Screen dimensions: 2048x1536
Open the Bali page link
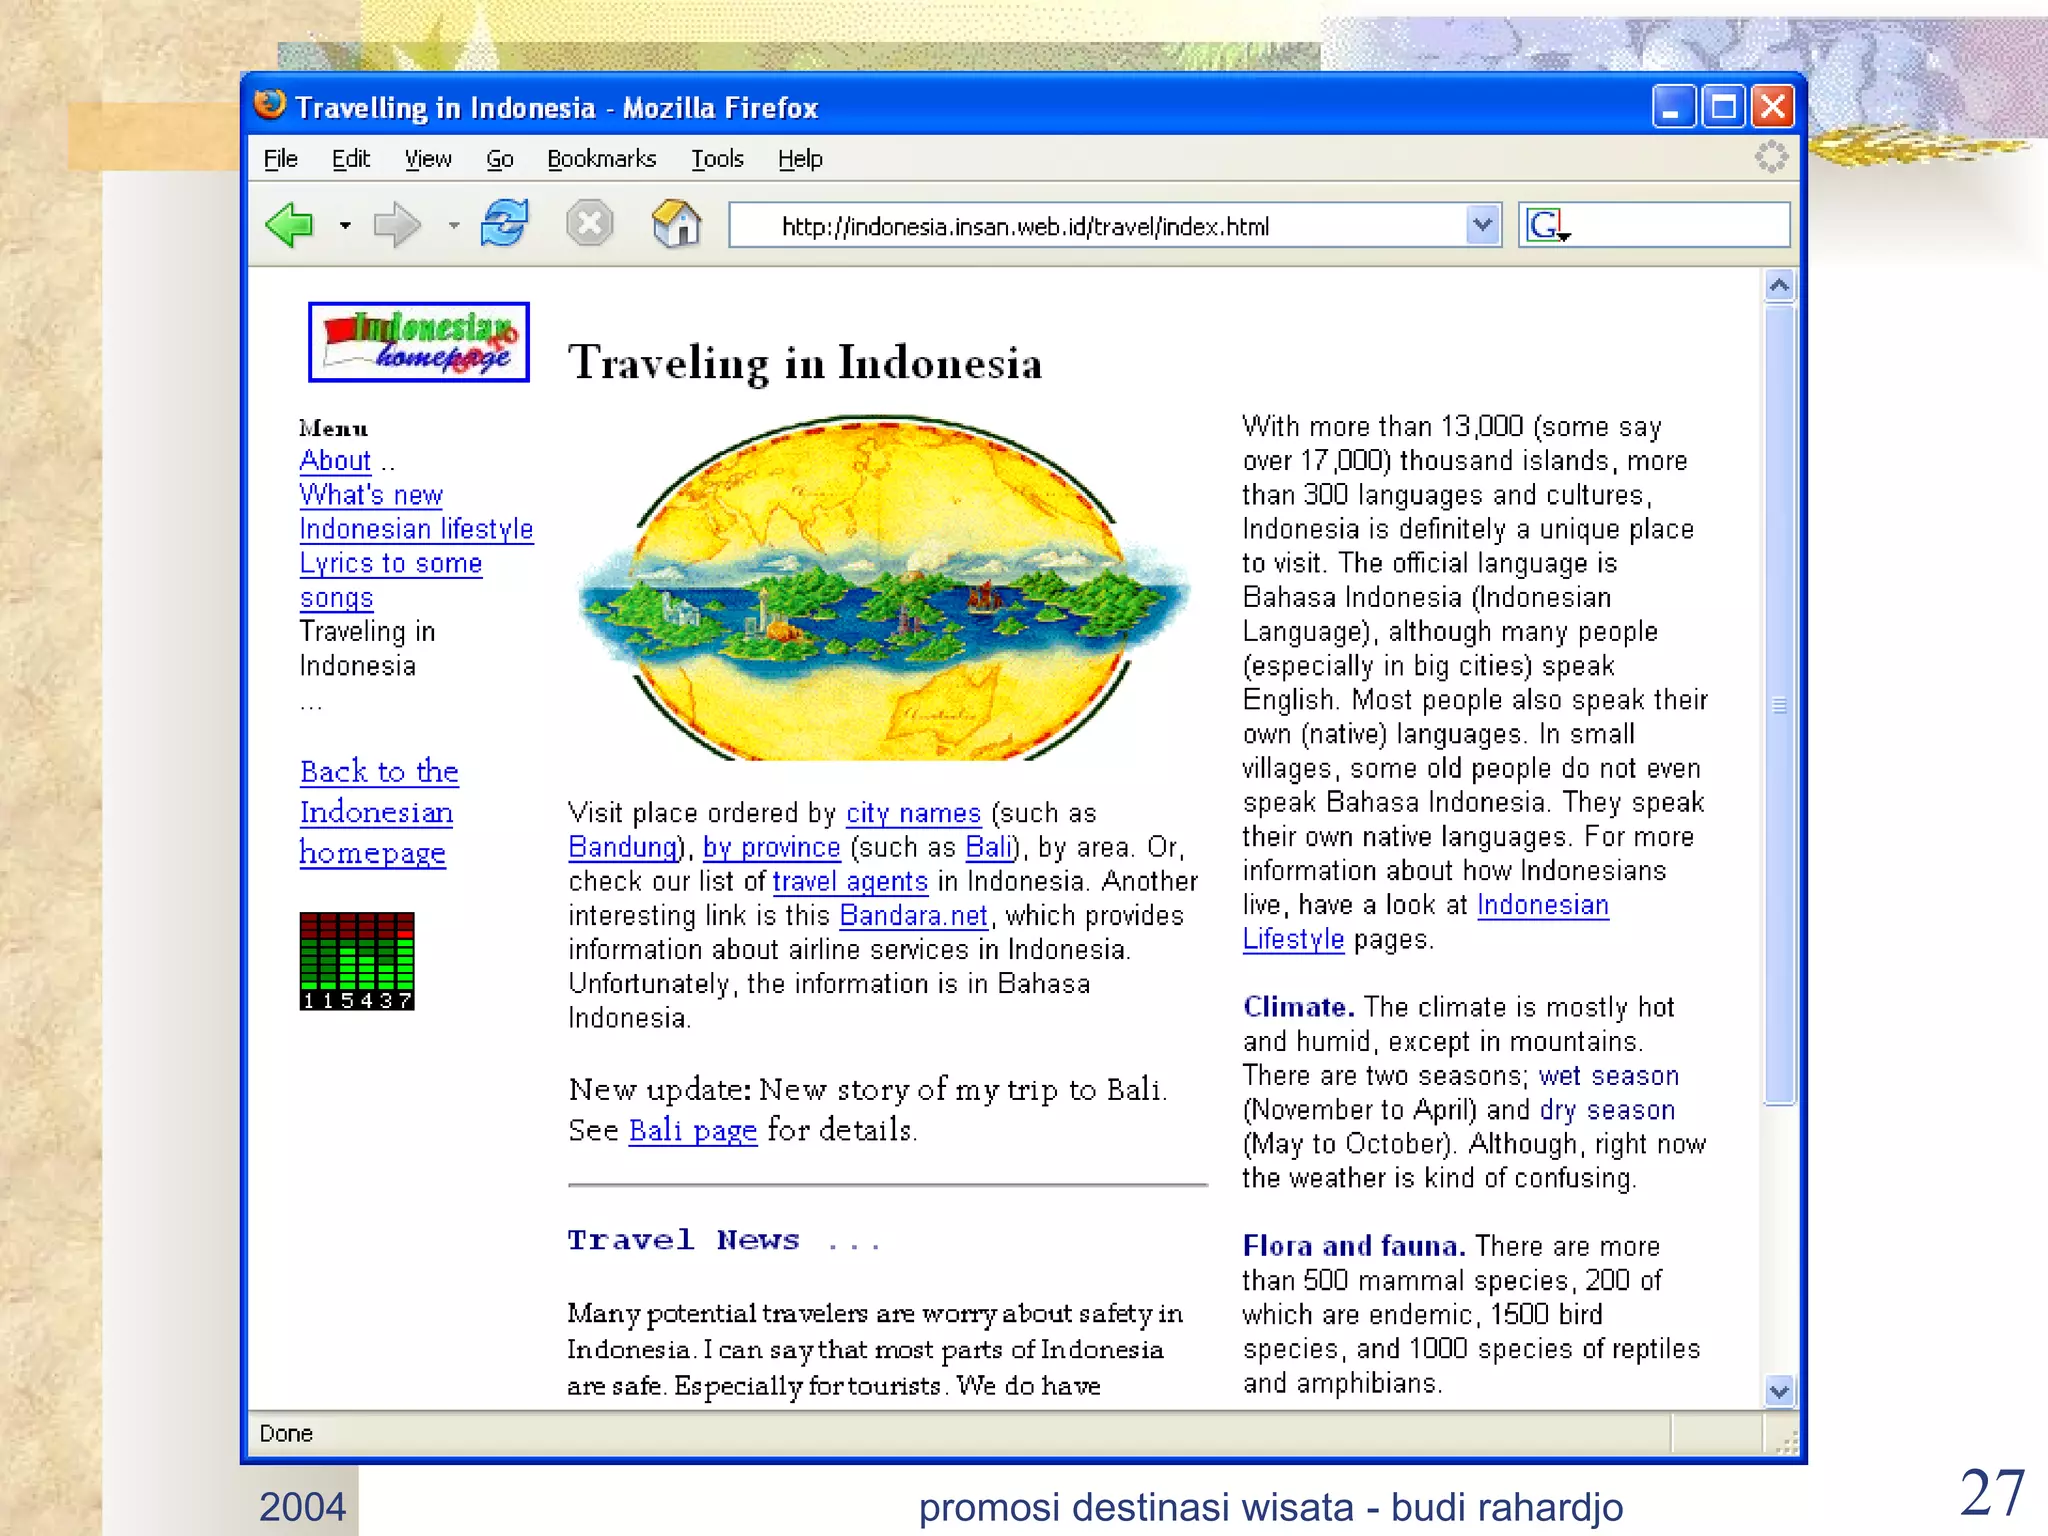tap(692, 1130)
